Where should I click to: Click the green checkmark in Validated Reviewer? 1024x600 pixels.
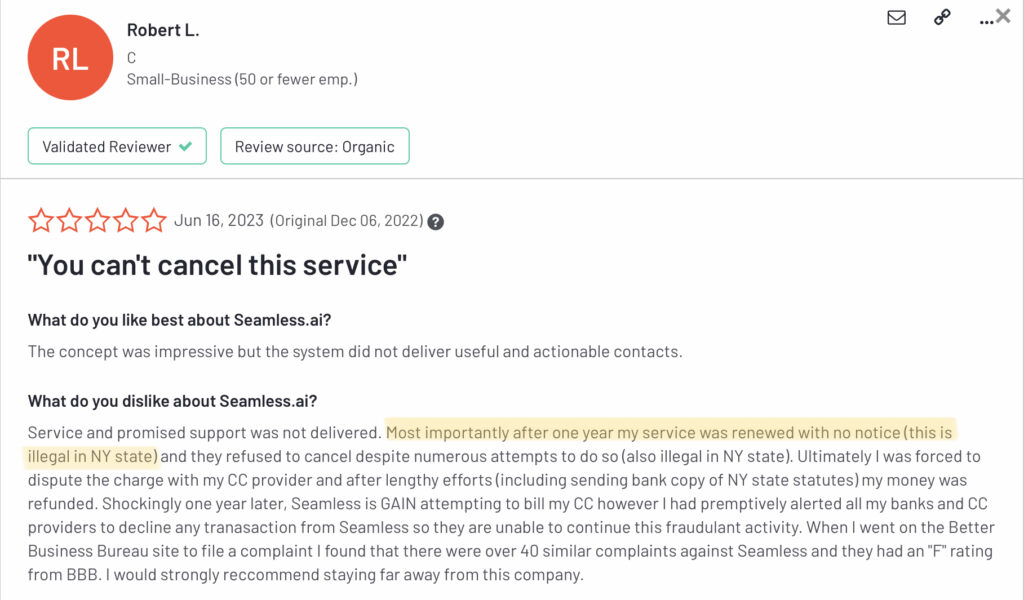pyautogui.click(x=185, y=146)
